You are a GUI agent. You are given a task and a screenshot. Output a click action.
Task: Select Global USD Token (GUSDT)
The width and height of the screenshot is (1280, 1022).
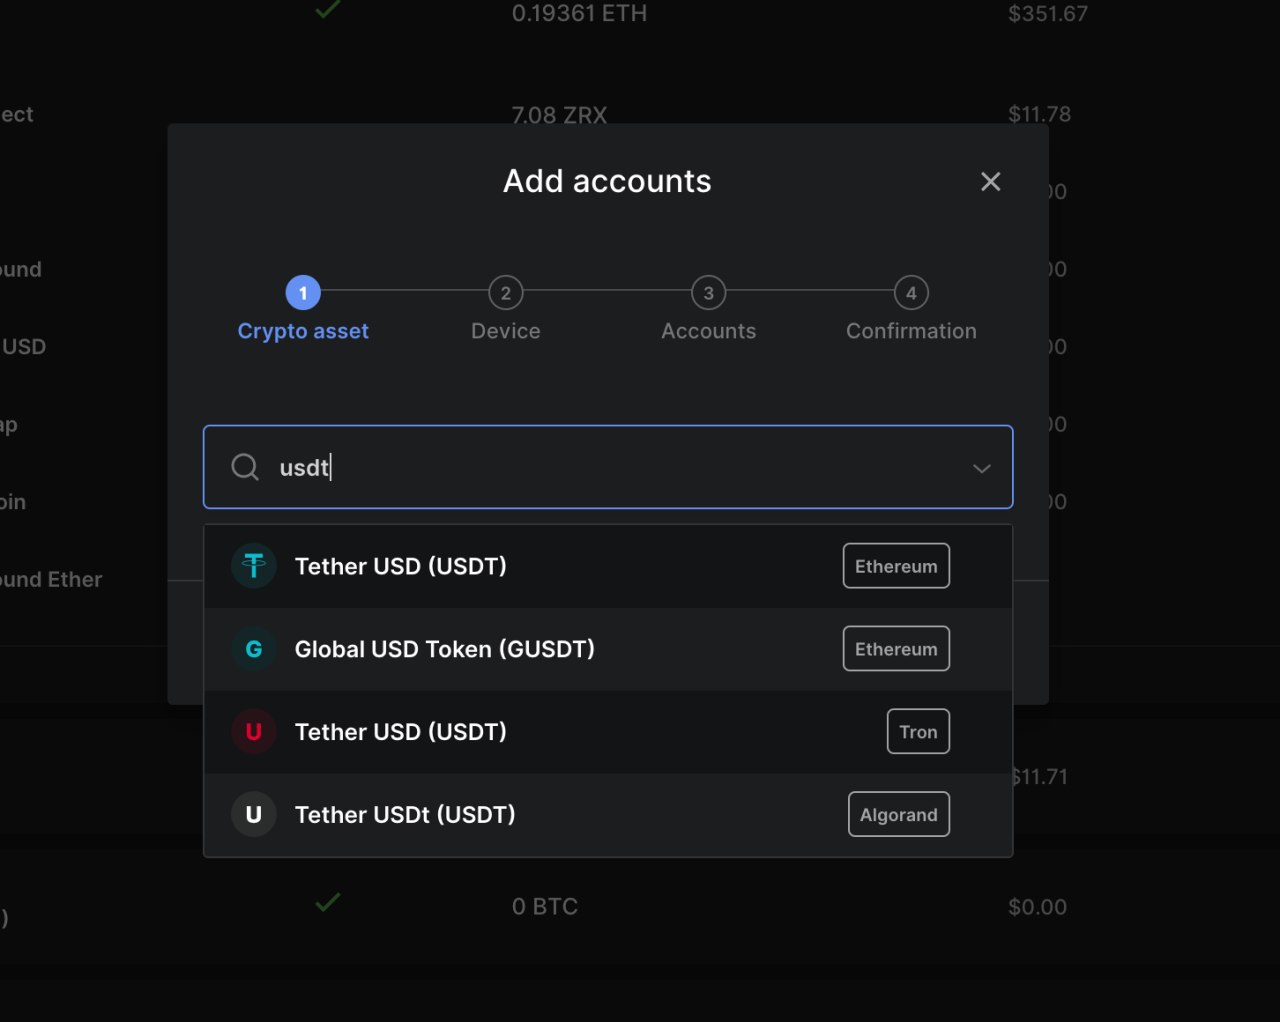608,649
